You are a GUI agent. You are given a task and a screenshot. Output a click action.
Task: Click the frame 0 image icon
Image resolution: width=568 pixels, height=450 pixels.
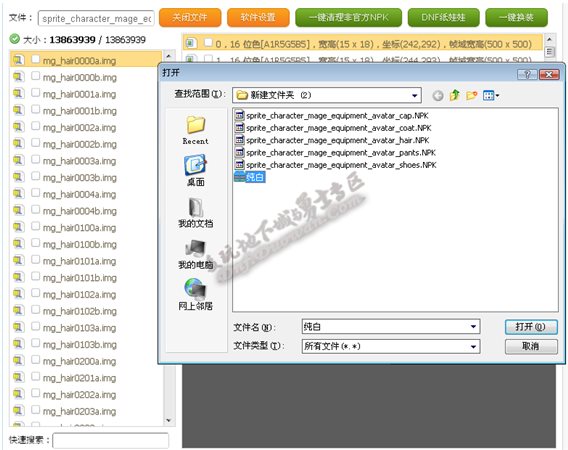coord(191,43)
